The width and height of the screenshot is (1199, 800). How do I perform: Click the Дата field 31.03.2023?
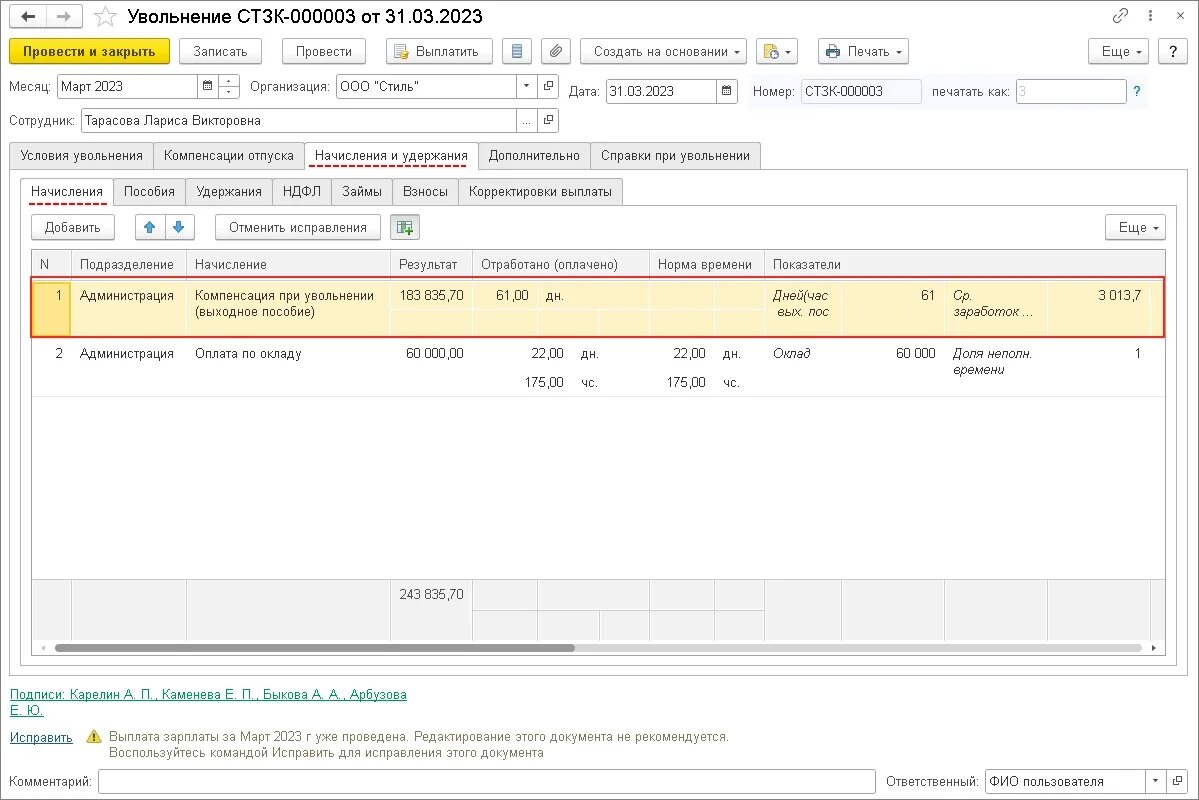coord(661,91)
